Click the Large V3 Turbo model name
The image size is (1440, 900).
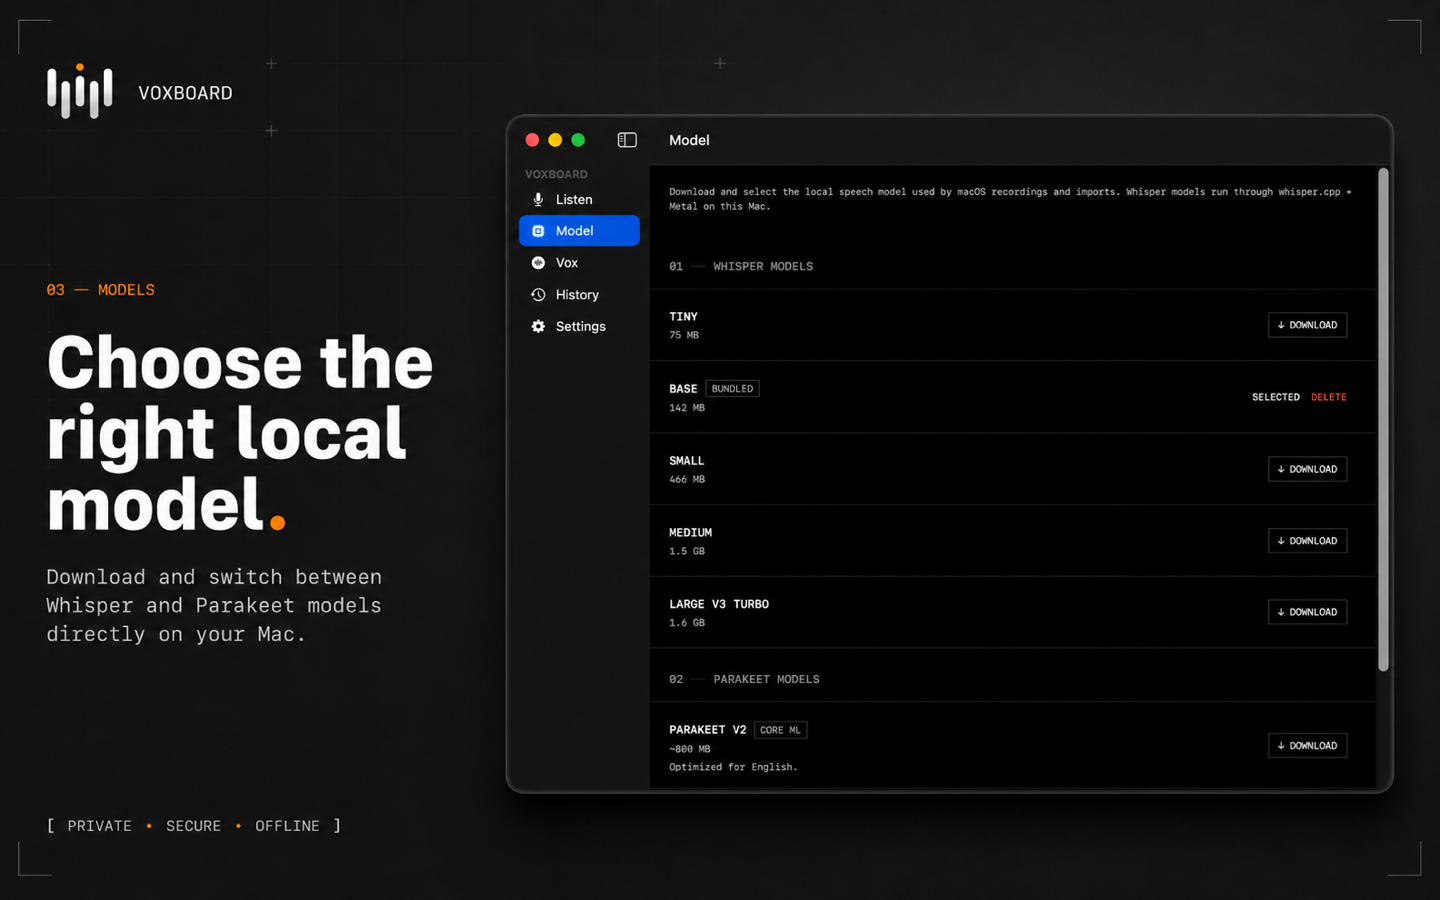[x=719, y=604]
